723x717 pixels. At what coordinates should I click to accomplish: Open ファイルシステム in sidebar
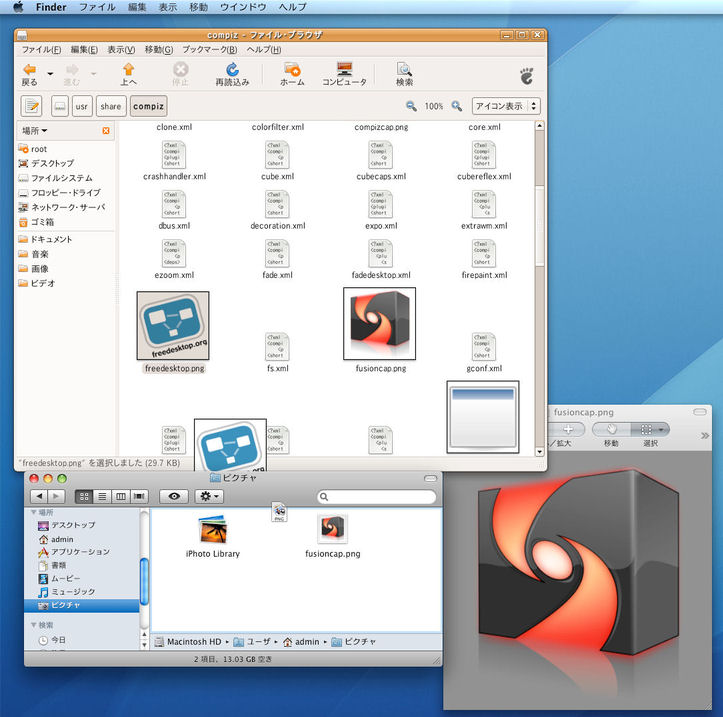coord(55,178)
